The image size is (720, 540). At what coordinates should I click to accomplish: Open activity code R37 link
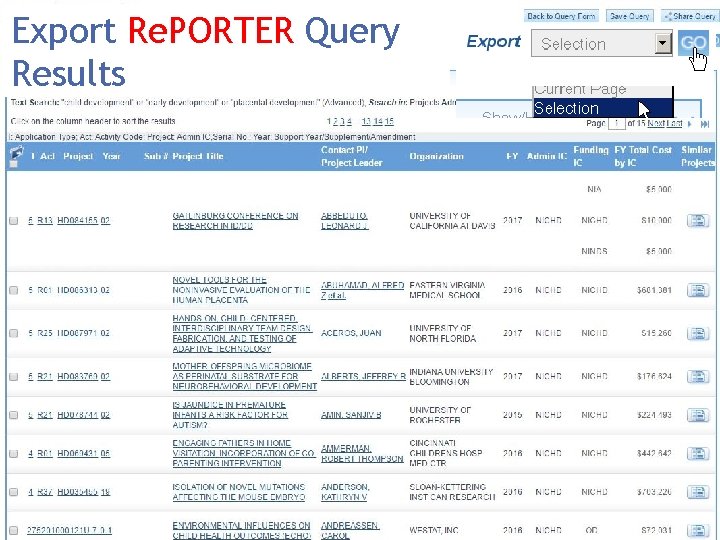pyautogui.click(x=45, y=492)
